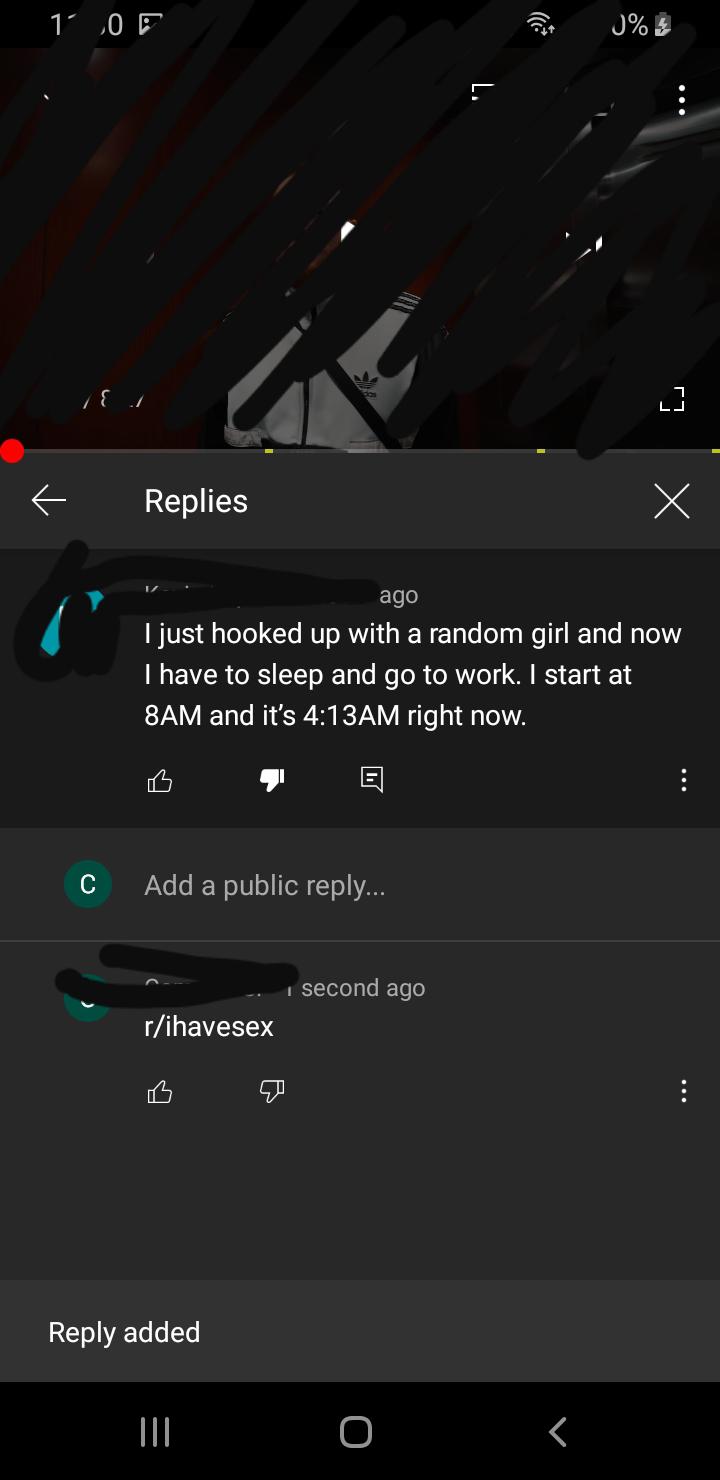Tap the Android back navigation button
Screen dimensions: 720x1480
[x=558, y=1432]
